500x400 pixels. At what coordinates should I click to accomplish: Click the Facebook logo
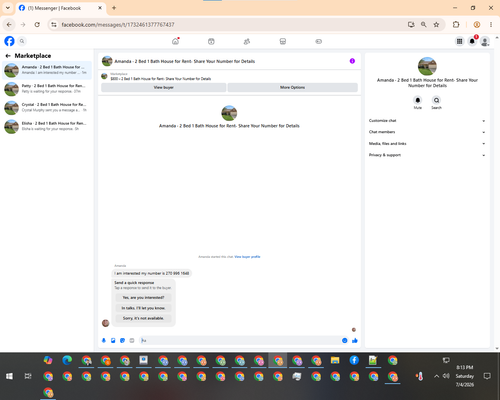(x=9, y=41)
